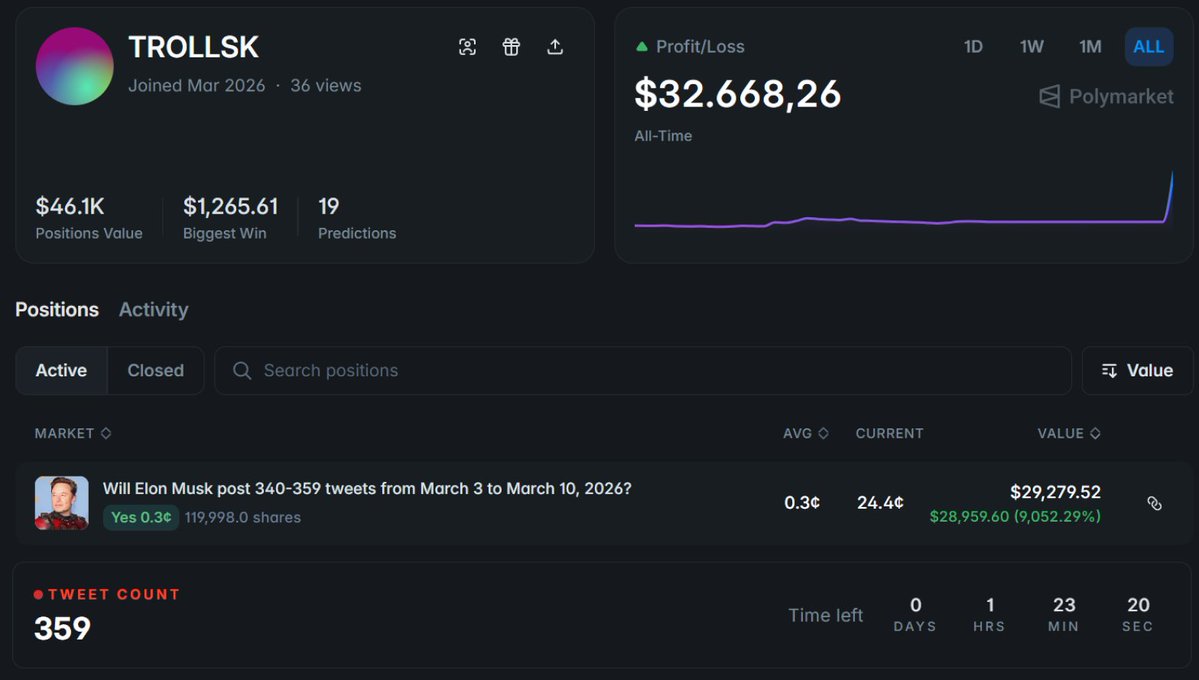This screenshot has height=680, width=1199.
Task: Click the 36 views text
Action: [326, 86]
